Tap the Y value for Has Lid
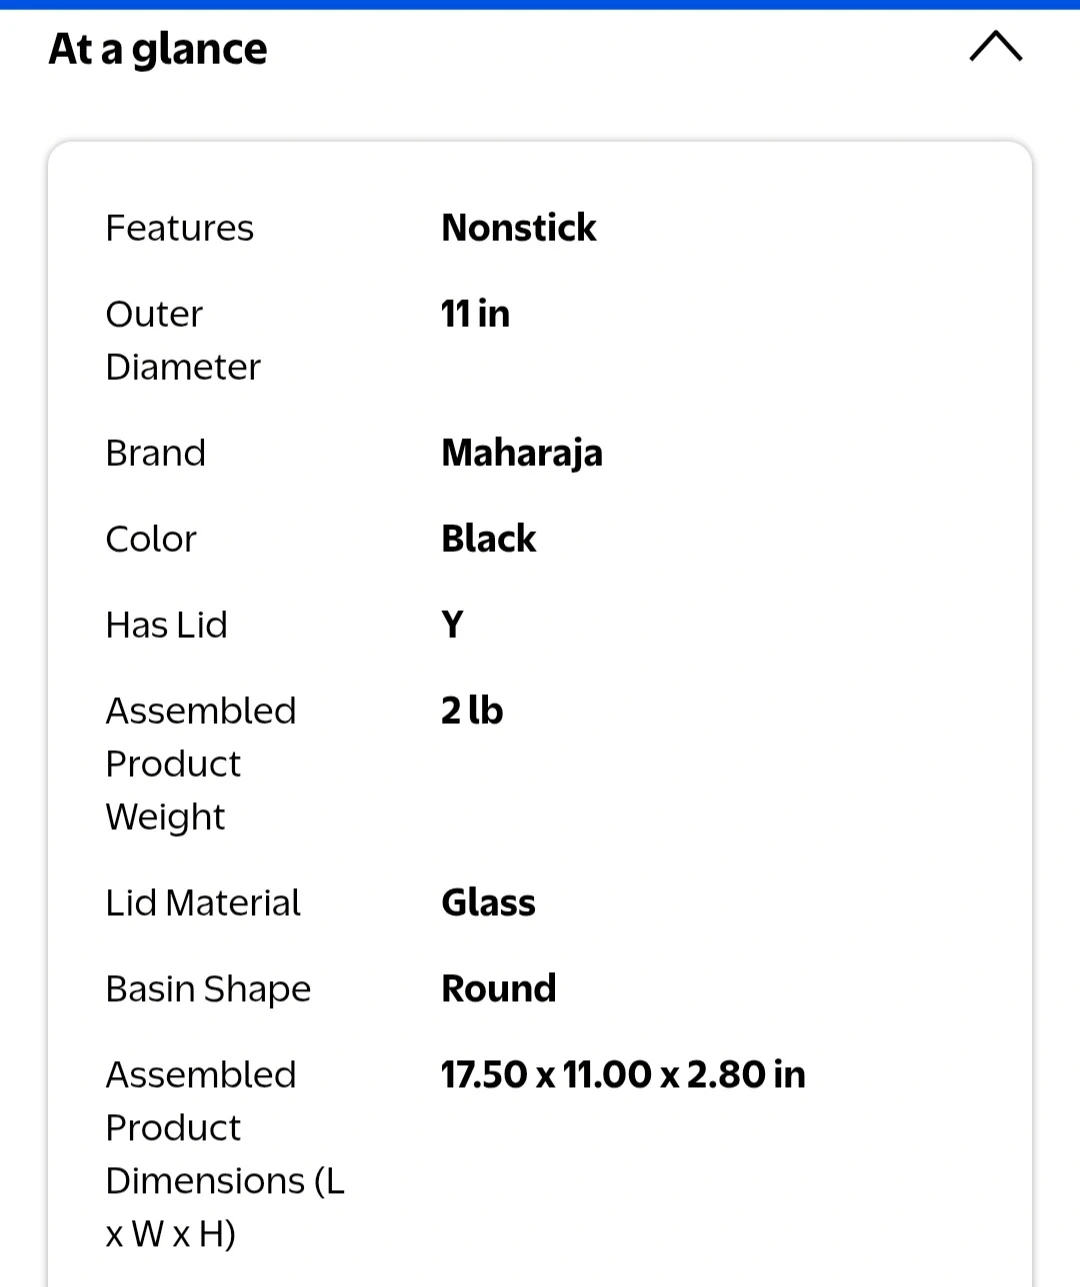 coord(452,625)
